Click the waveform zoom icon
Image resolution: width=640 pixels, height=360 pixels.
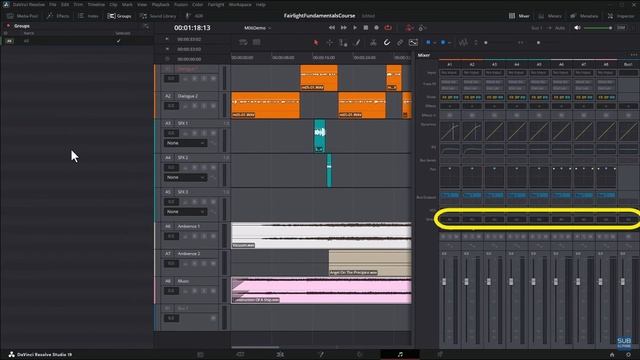[463, 42]
